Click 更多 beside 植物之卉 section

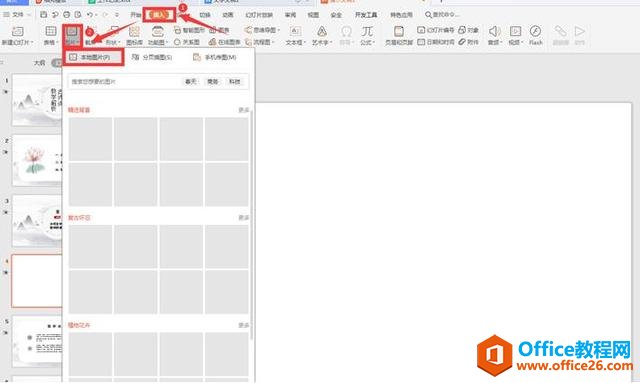244,325
